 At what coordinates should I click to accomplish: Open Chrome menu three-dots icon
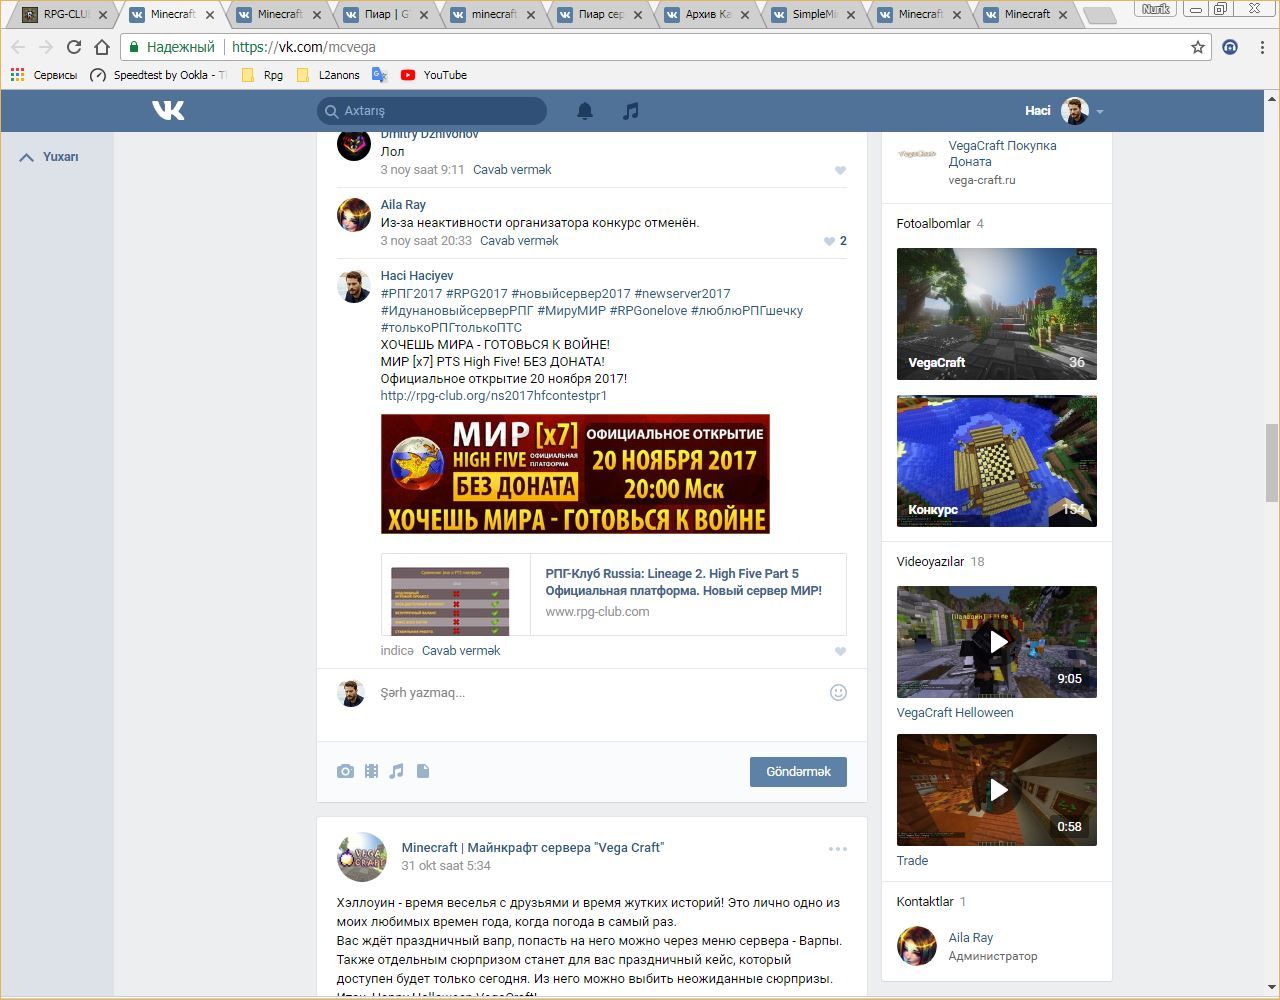[x=1262, y=47]
